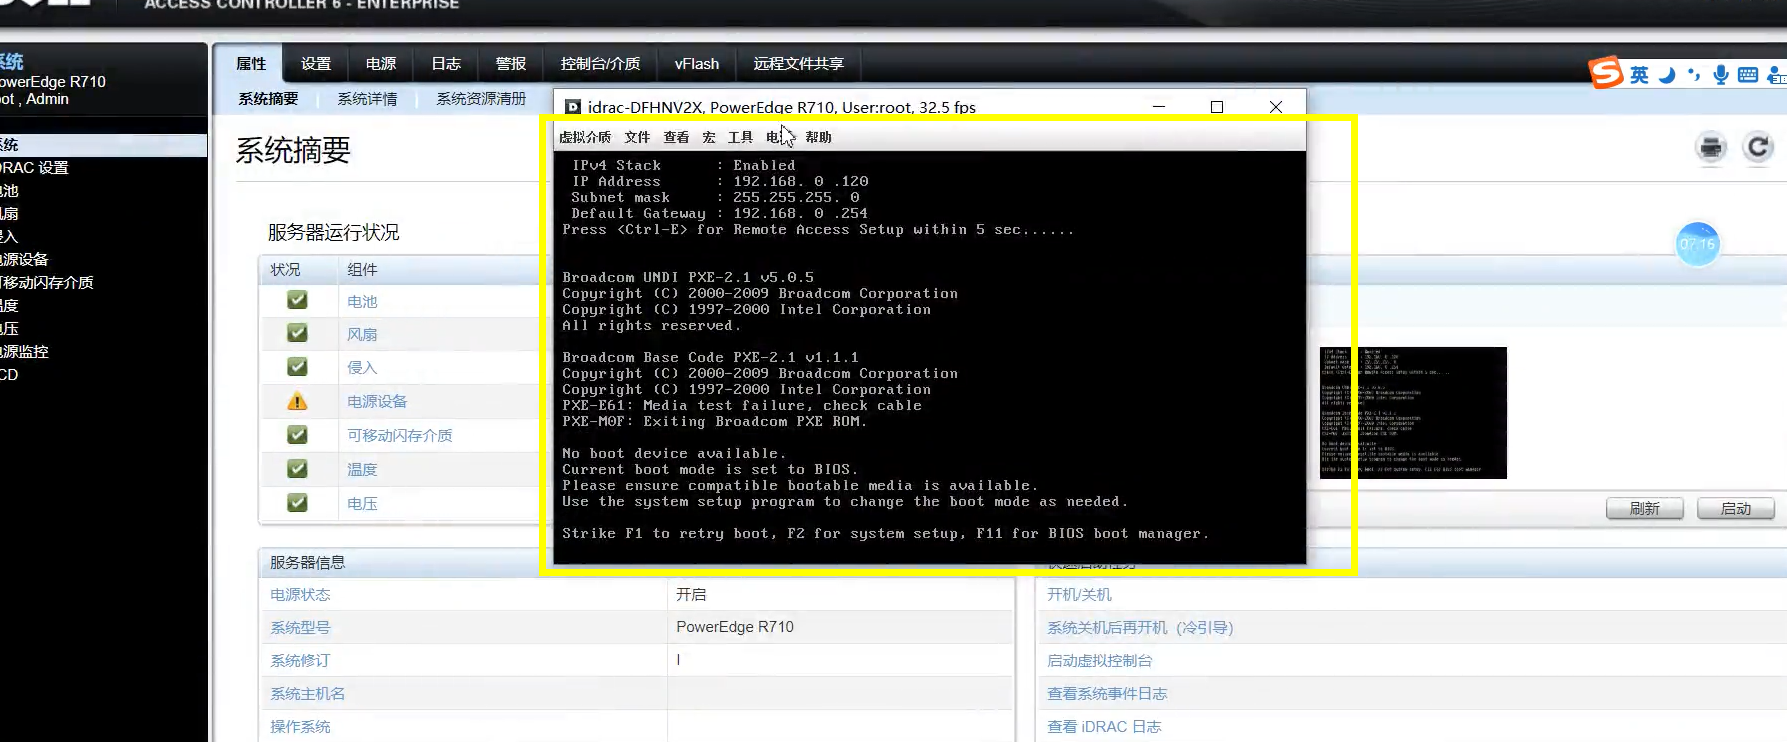Open the 侵入 component link
The height and width of the screenshot is (742, 1787).
362,368
